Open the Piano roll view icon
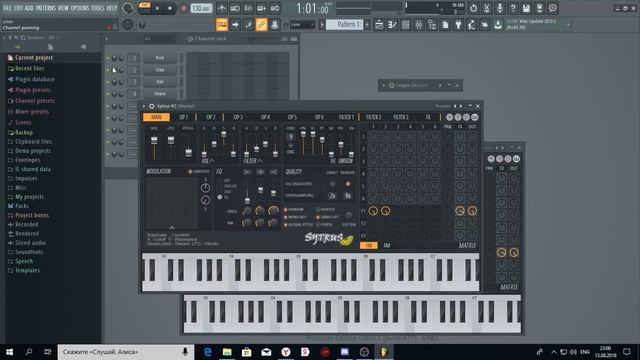This screenshot has width=640, height=360. coord(392,25)
